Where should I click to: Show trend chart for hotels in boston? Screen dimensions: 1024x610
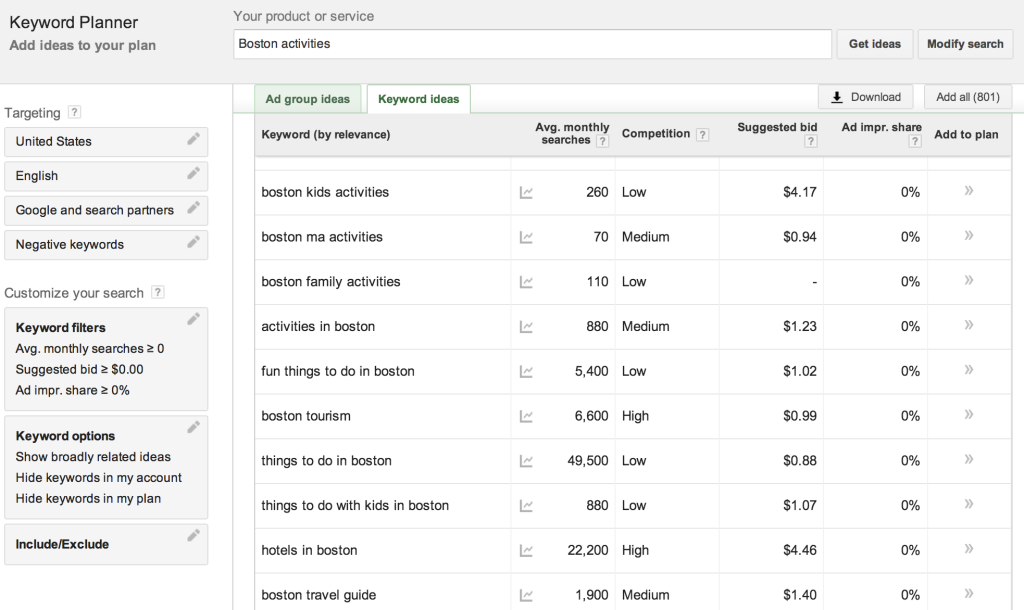pos(526,551)
